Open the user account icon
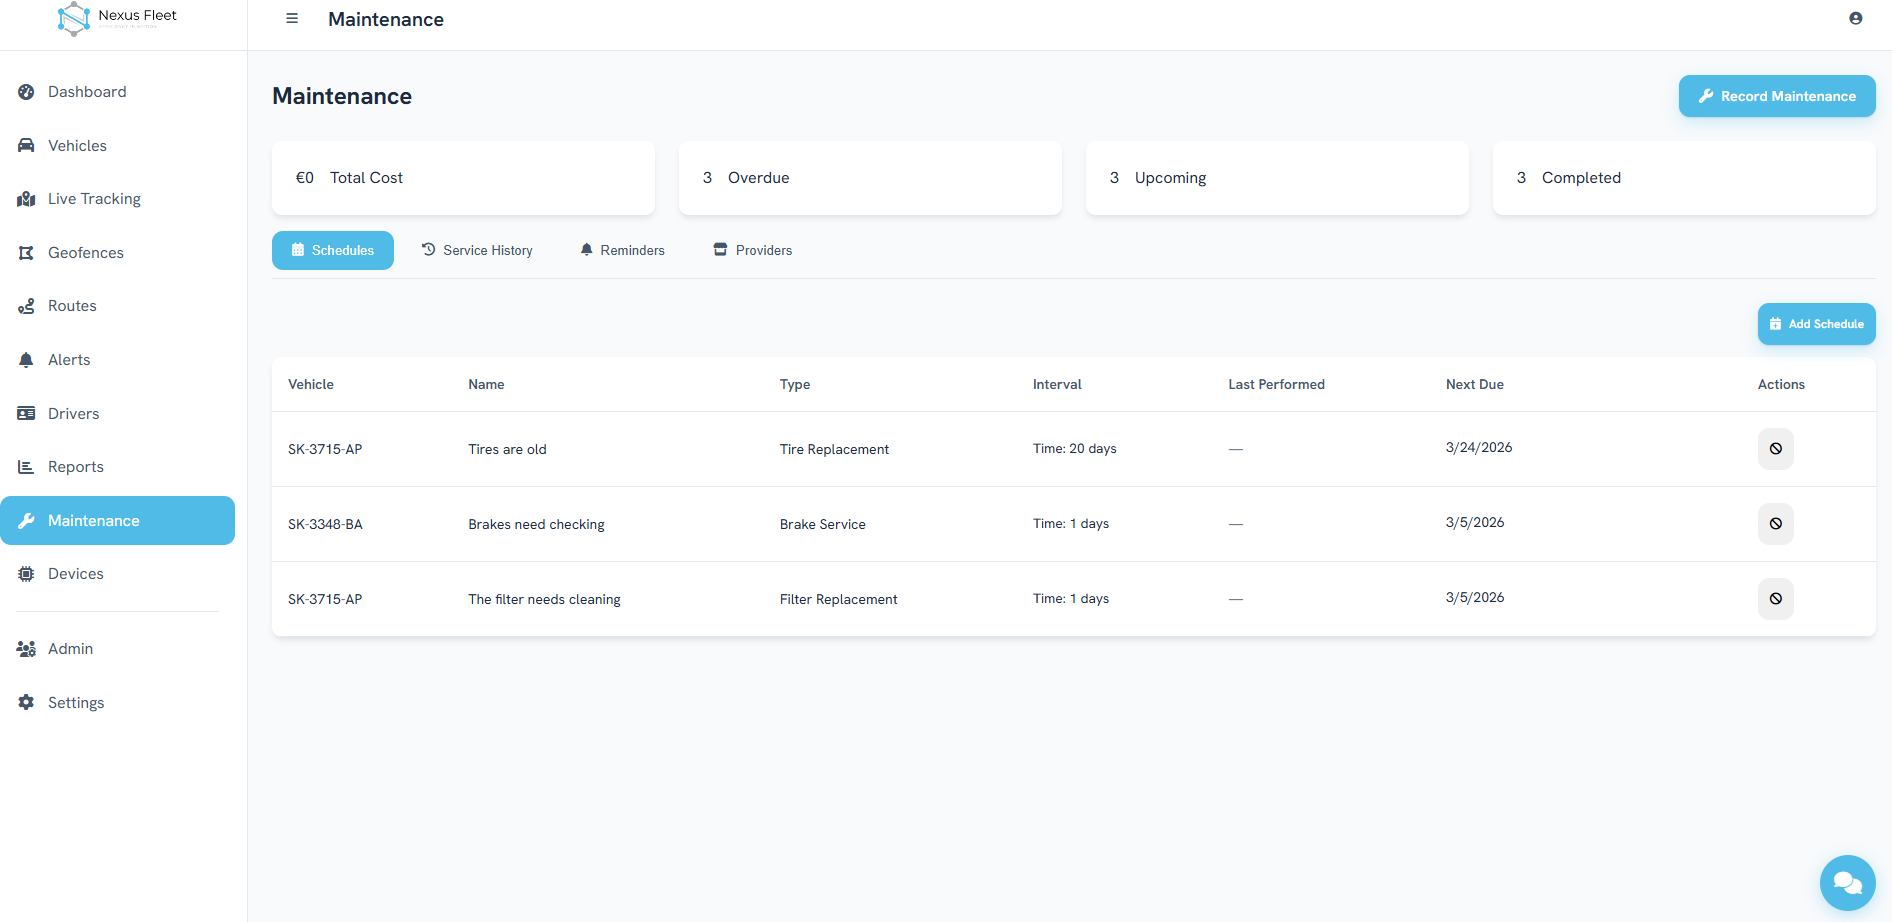 coord(1855,18)
